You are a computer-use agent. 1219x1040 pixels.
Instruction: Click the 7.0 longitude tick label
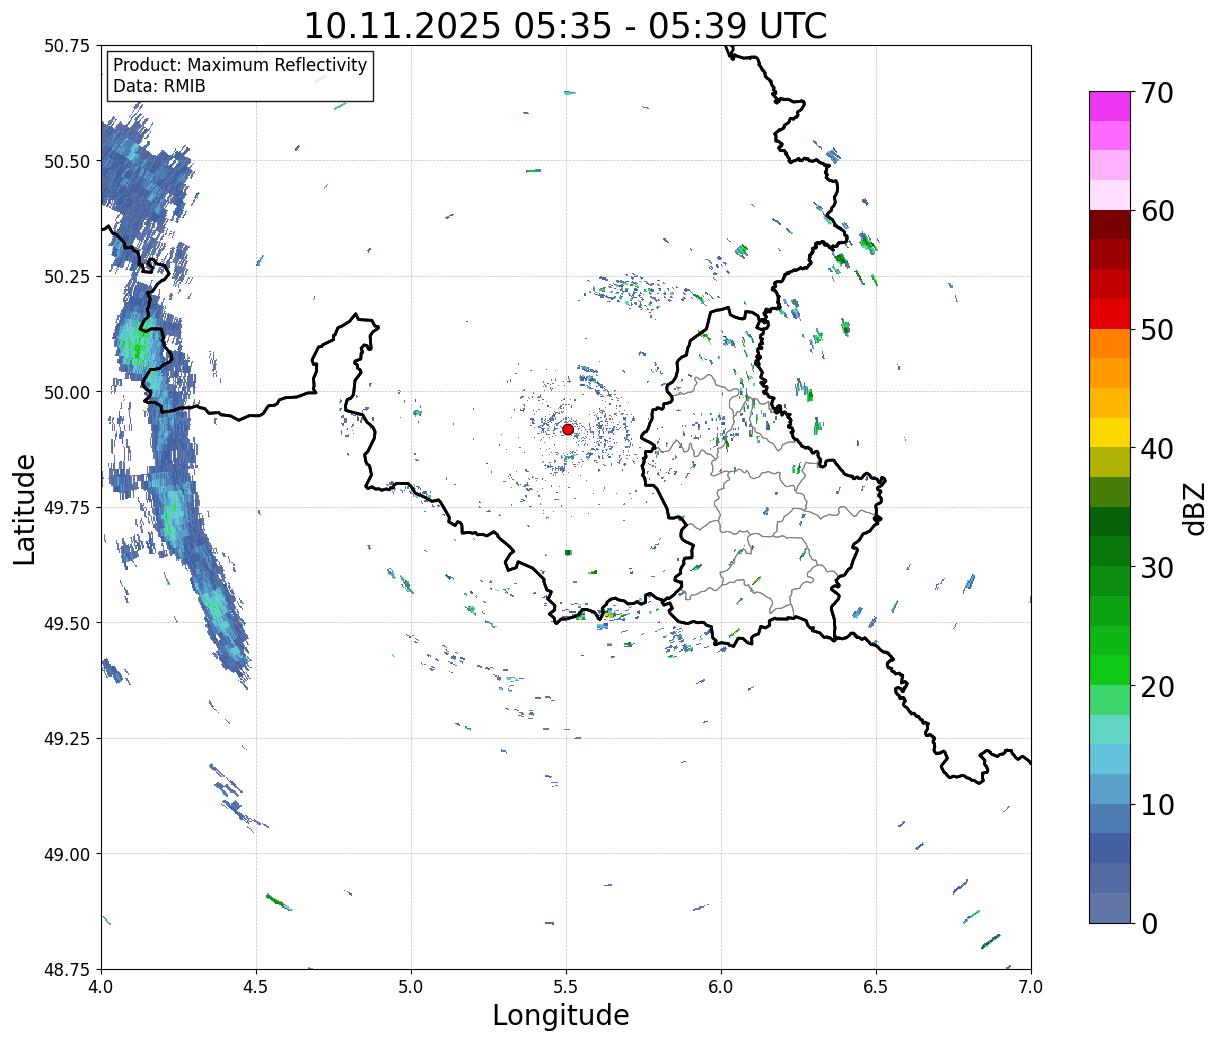point(1031,987)
